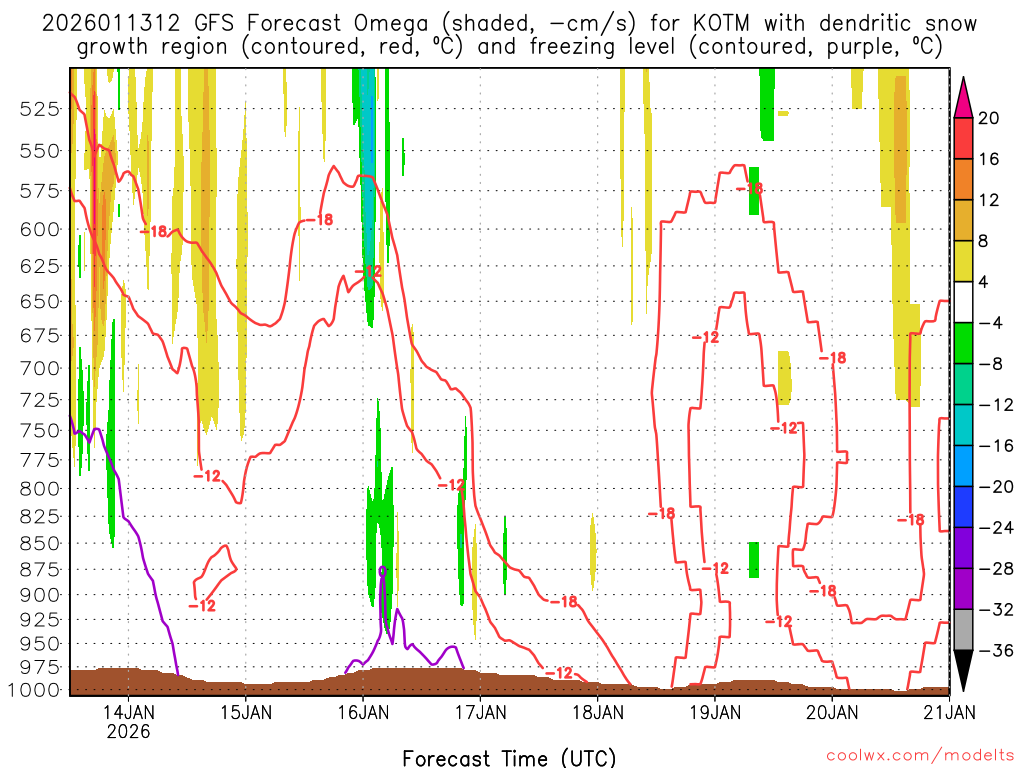Screen dimensions: 1024x768
Task: Click the 550 pressure level label
Action: coord(40,151)
